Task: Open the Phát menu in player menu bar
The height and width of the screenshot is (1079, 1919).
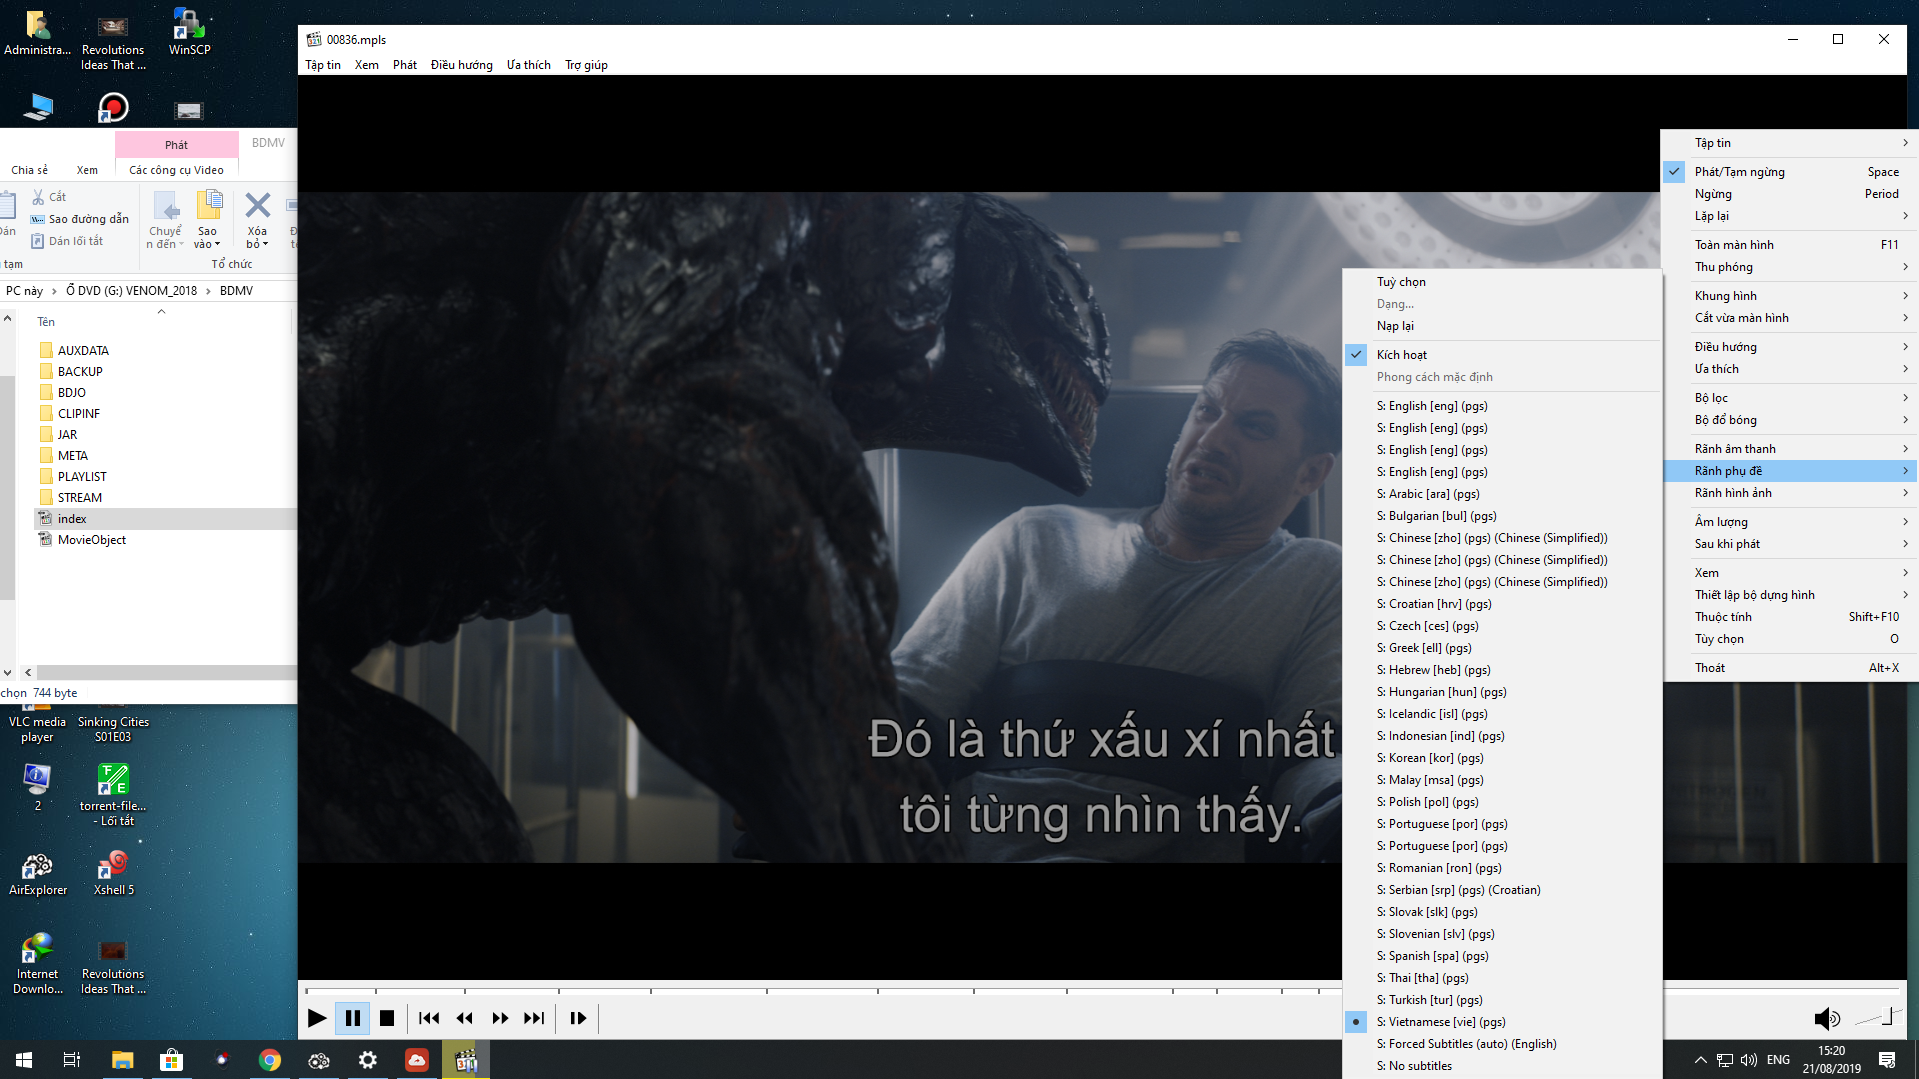Action: click(x=405, y=65)
